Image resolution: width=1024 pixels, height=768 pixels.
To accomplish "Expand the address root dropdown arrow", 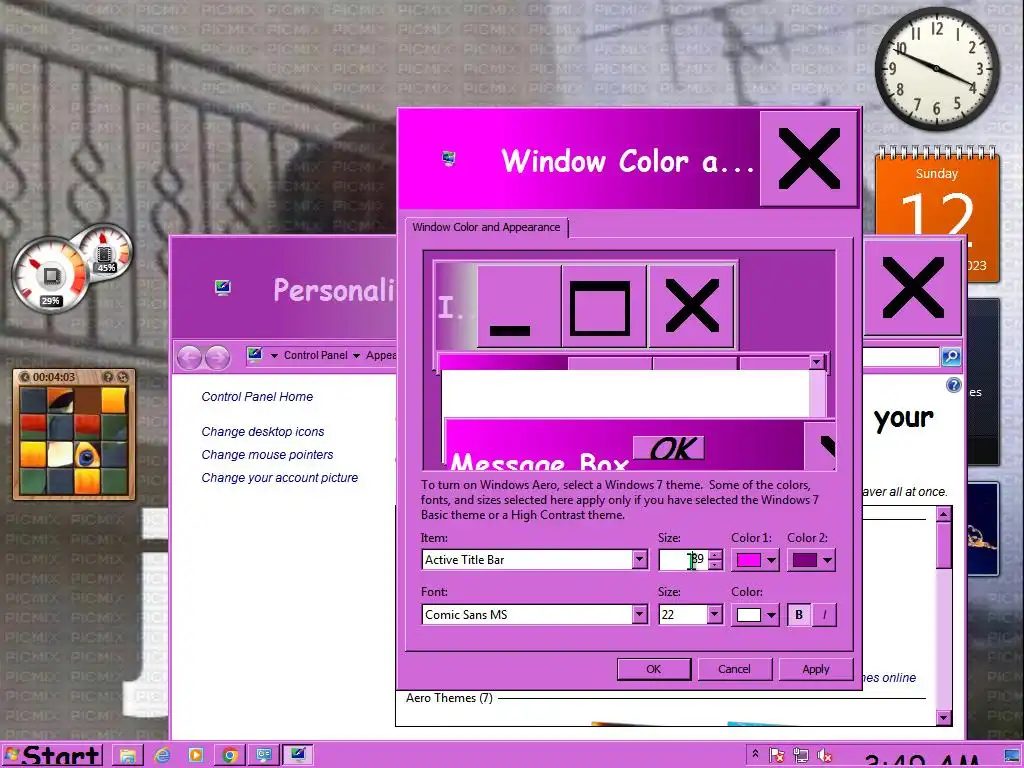I will [274, 356].
